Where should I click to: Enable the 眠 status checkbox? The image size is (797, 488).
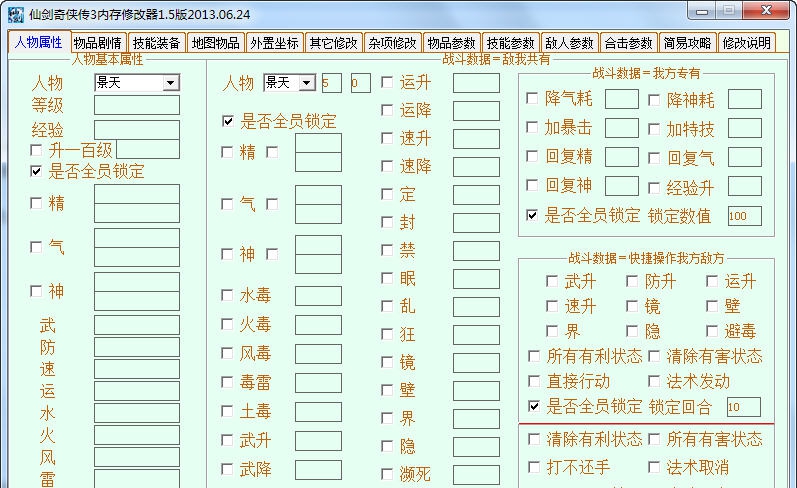(x=387, y=278)
